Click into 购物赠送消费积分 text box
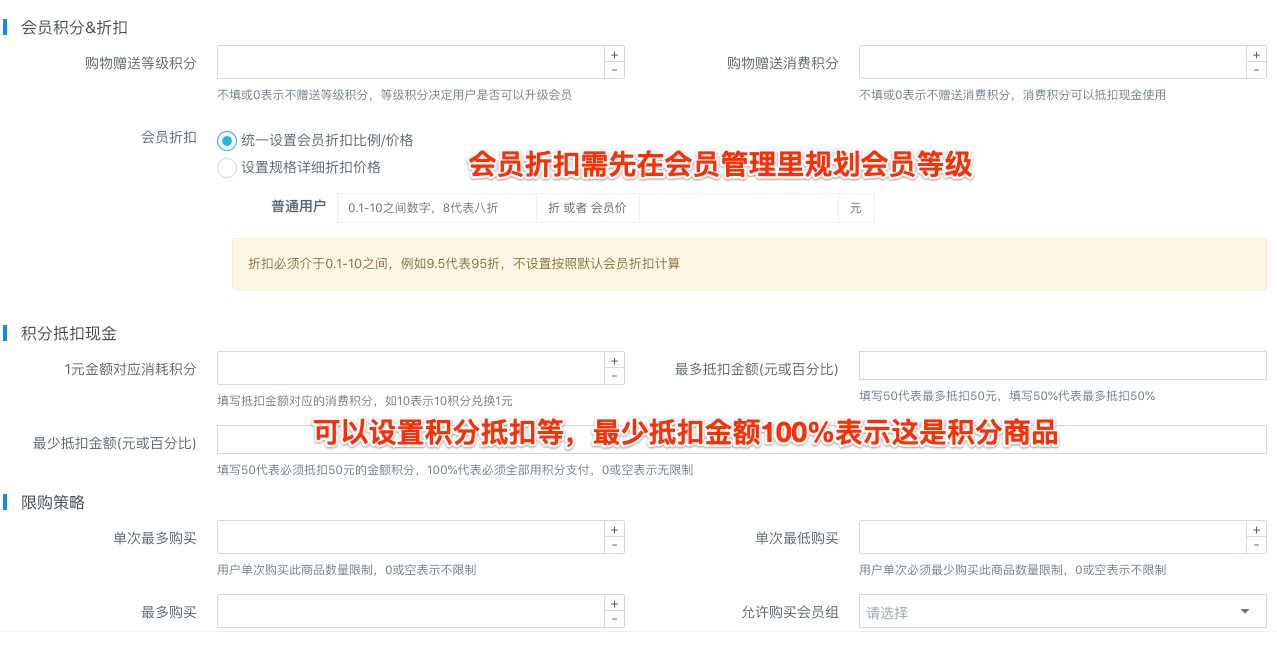The width and height of the screenshot is (1277, 647). (1050, 62)
